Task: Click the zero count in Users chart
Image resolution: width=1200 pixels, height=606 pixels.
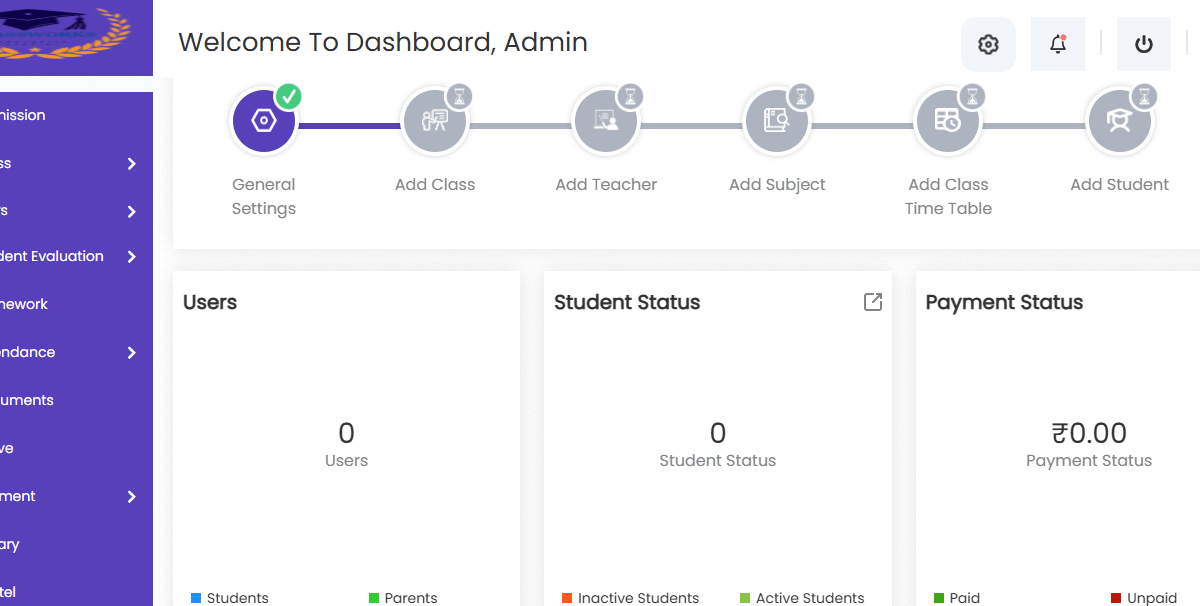Action: (346, 433)
